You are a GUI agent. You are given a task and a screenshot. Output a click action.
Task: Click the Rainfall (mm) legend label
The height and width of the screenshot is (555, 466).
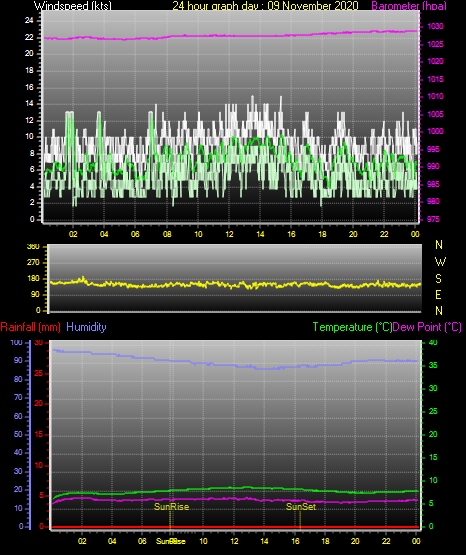(x=30, y=327)
